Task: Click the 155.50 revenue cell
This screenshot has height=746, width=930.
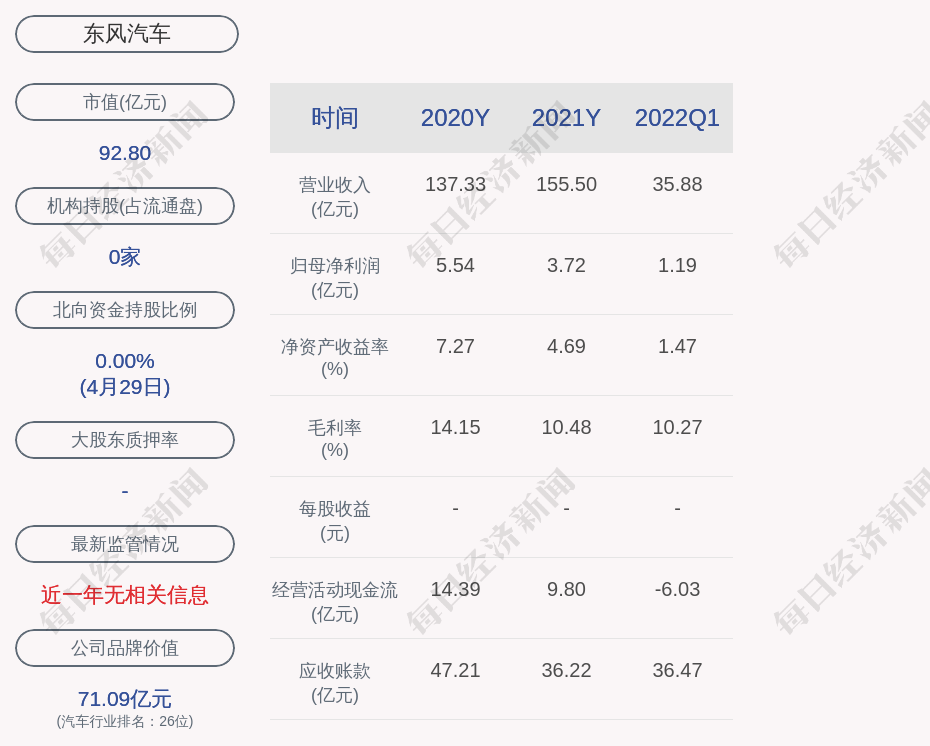Action: click(566, 184)
